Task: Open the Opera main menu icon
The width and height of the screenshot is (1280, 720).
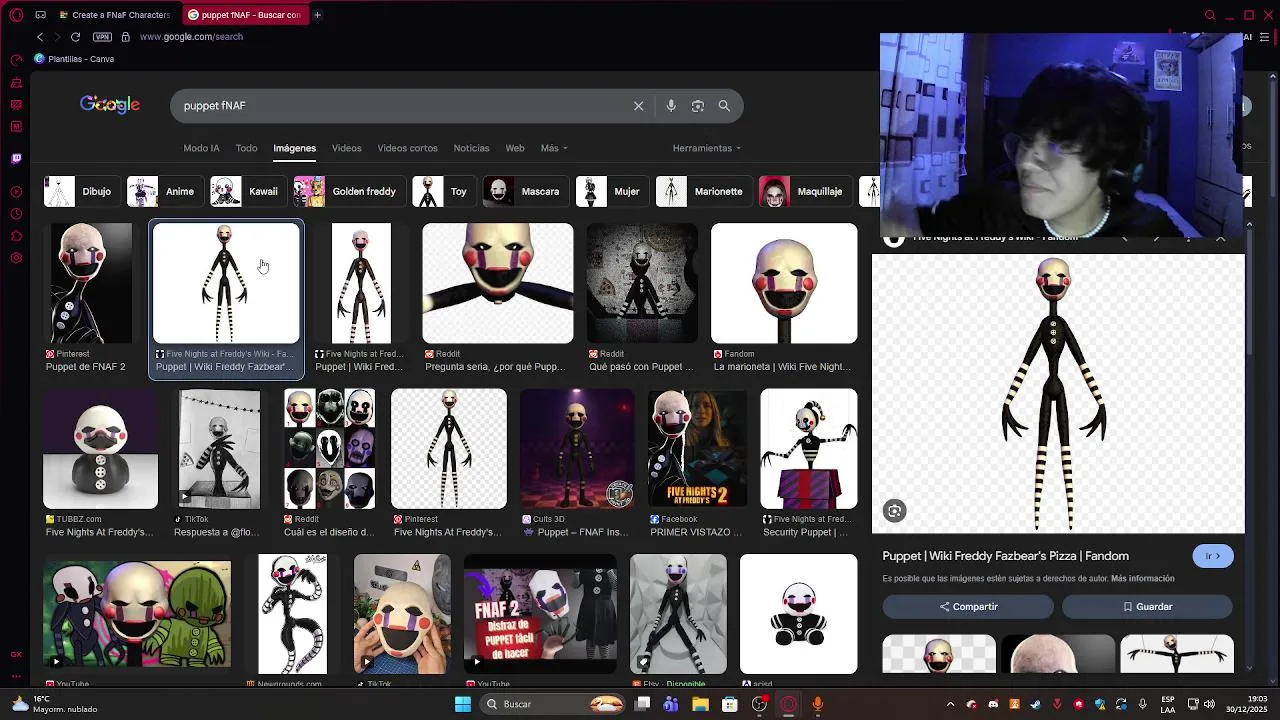Action: click(x=17, y=15)
